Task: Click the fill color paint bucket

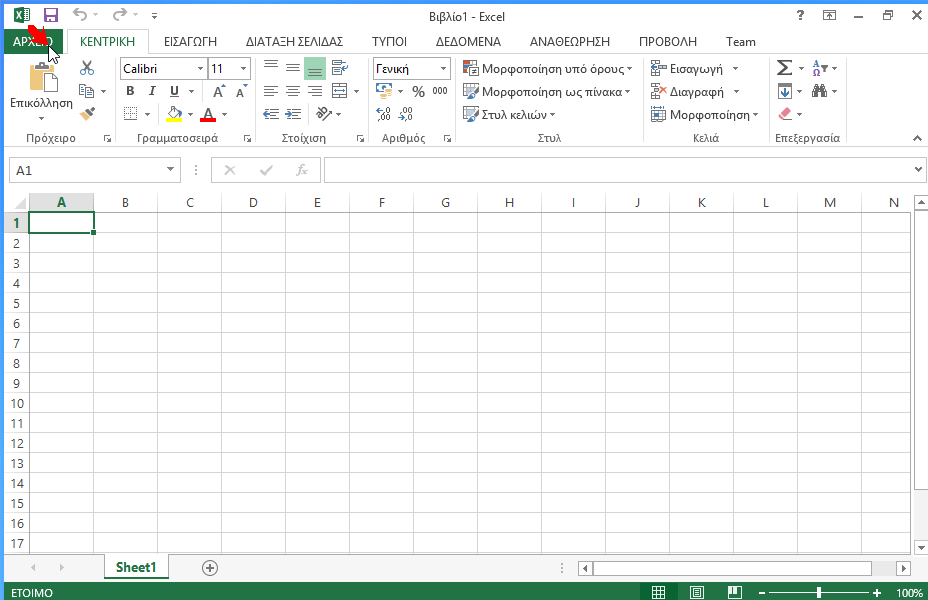Action: coord(174,114)
